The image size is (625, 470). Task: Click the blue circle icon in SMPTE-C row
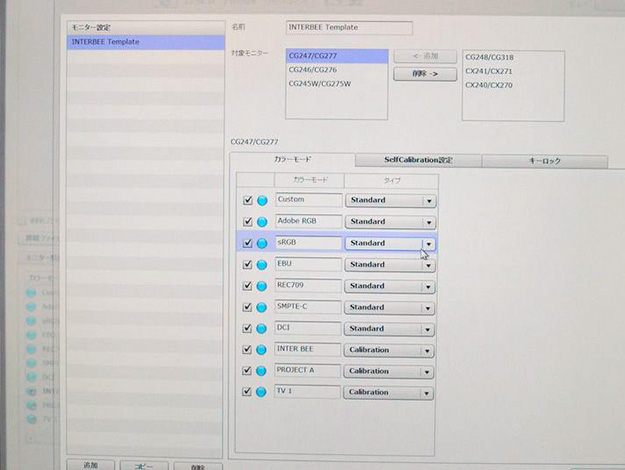point(261,307)
